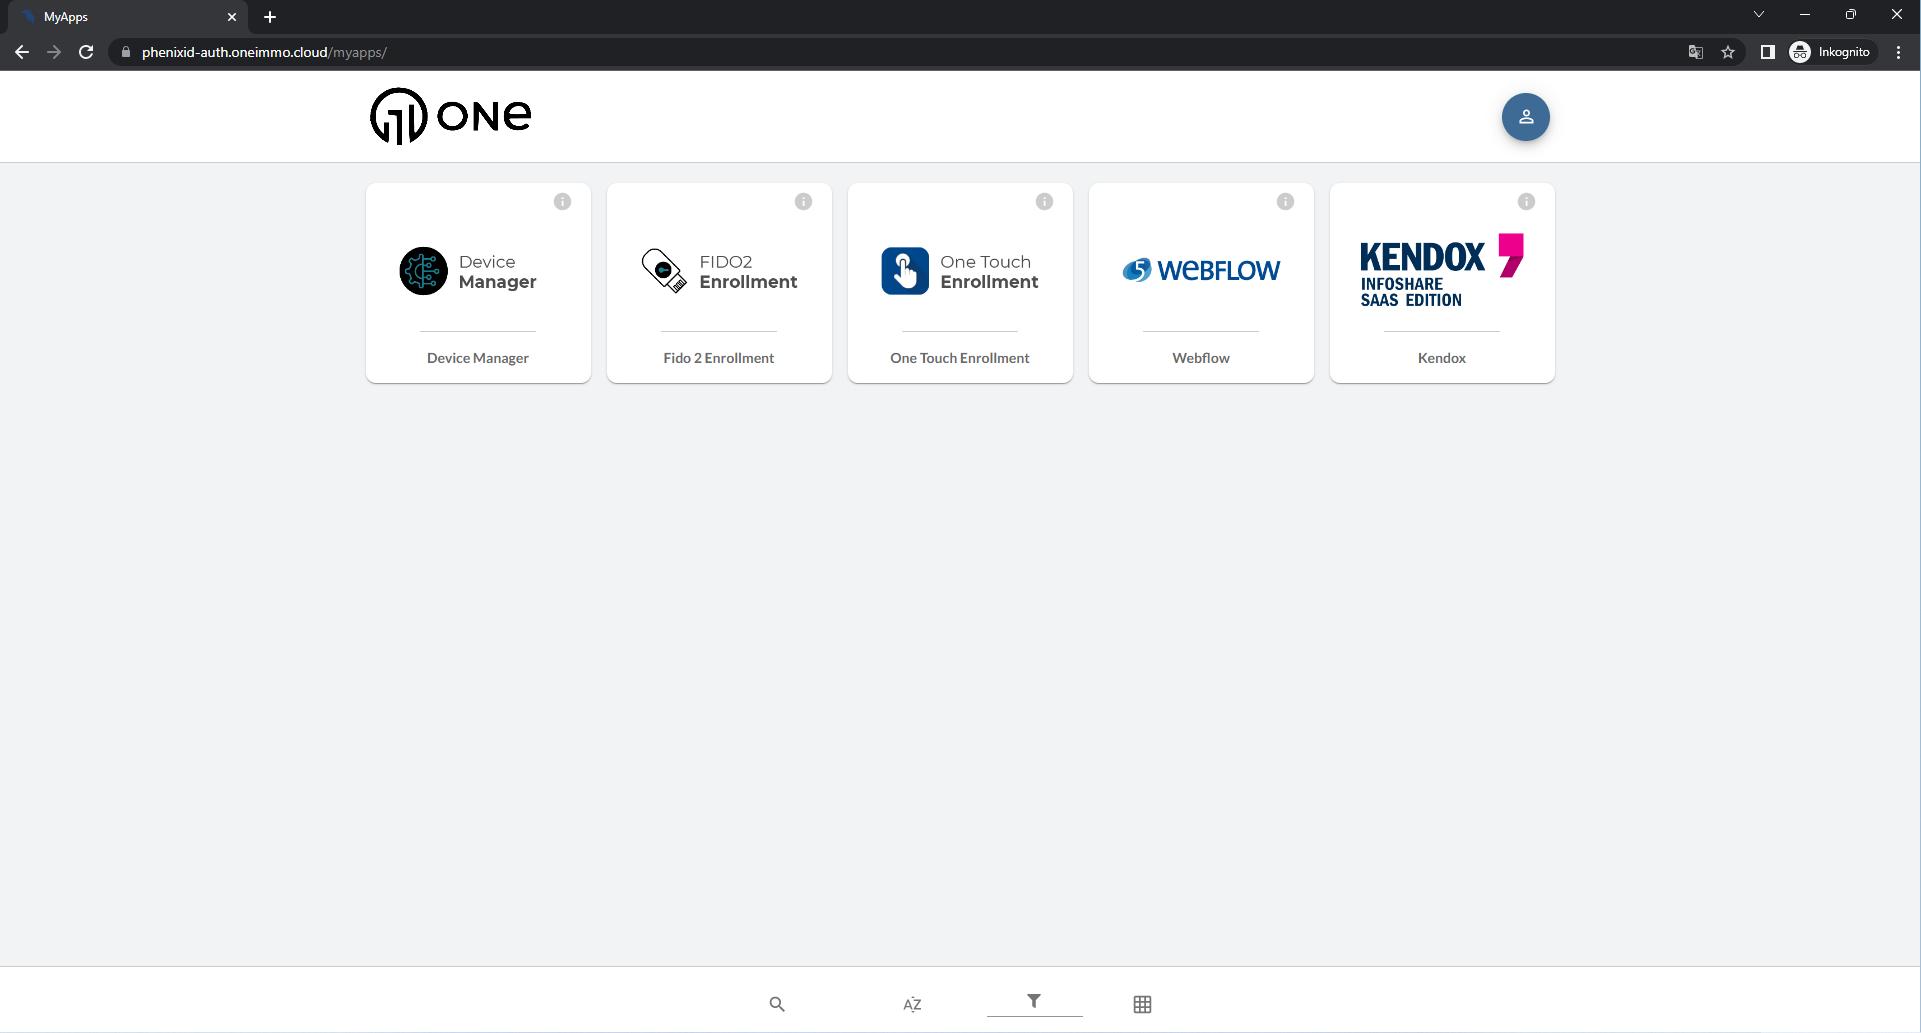
Task: Open the Device Manager app logo
Action: [468, 271]
